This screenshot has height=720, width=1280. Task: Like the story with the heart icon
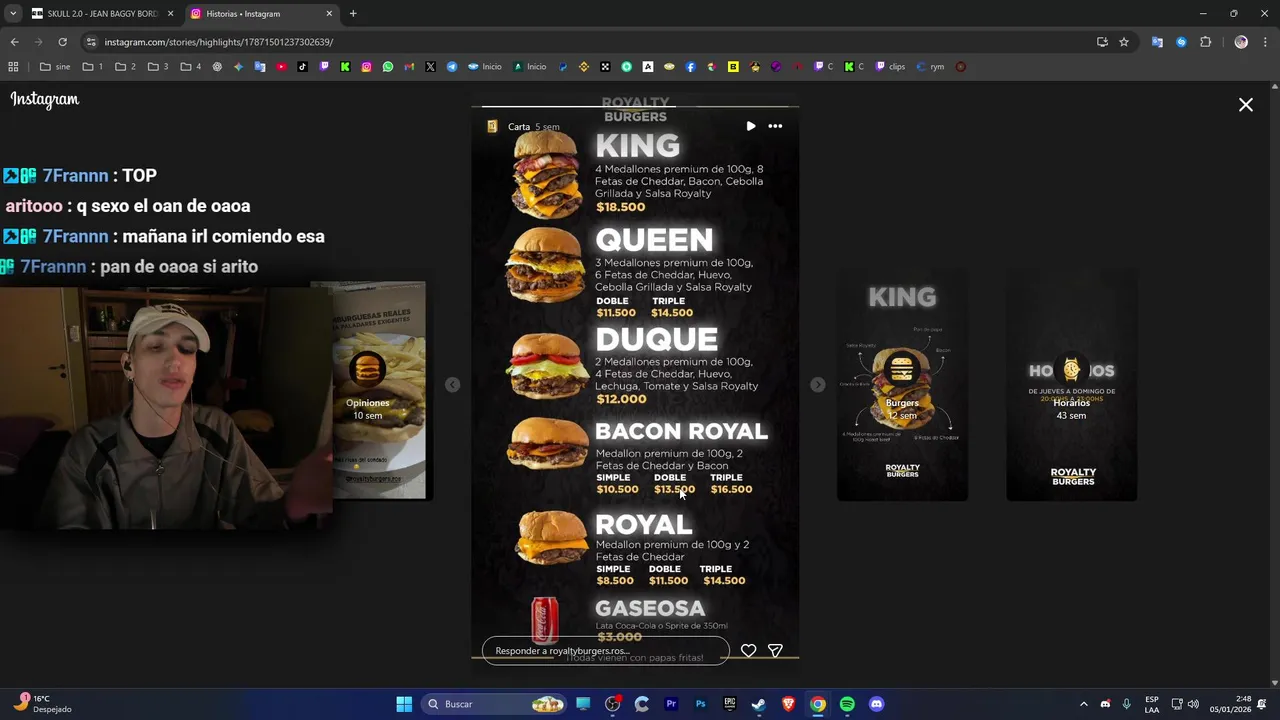pos(748,651)
